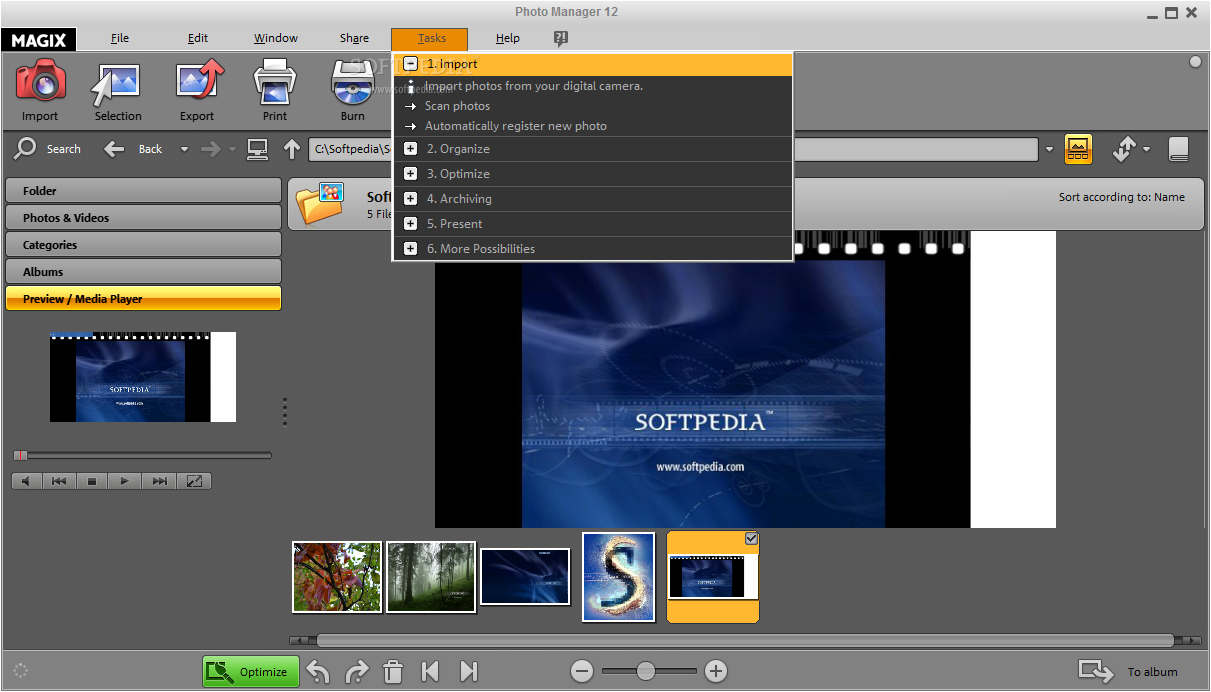Go up one folder level
This screenshot has height=692, width=1211.
(x=292, y=149)
